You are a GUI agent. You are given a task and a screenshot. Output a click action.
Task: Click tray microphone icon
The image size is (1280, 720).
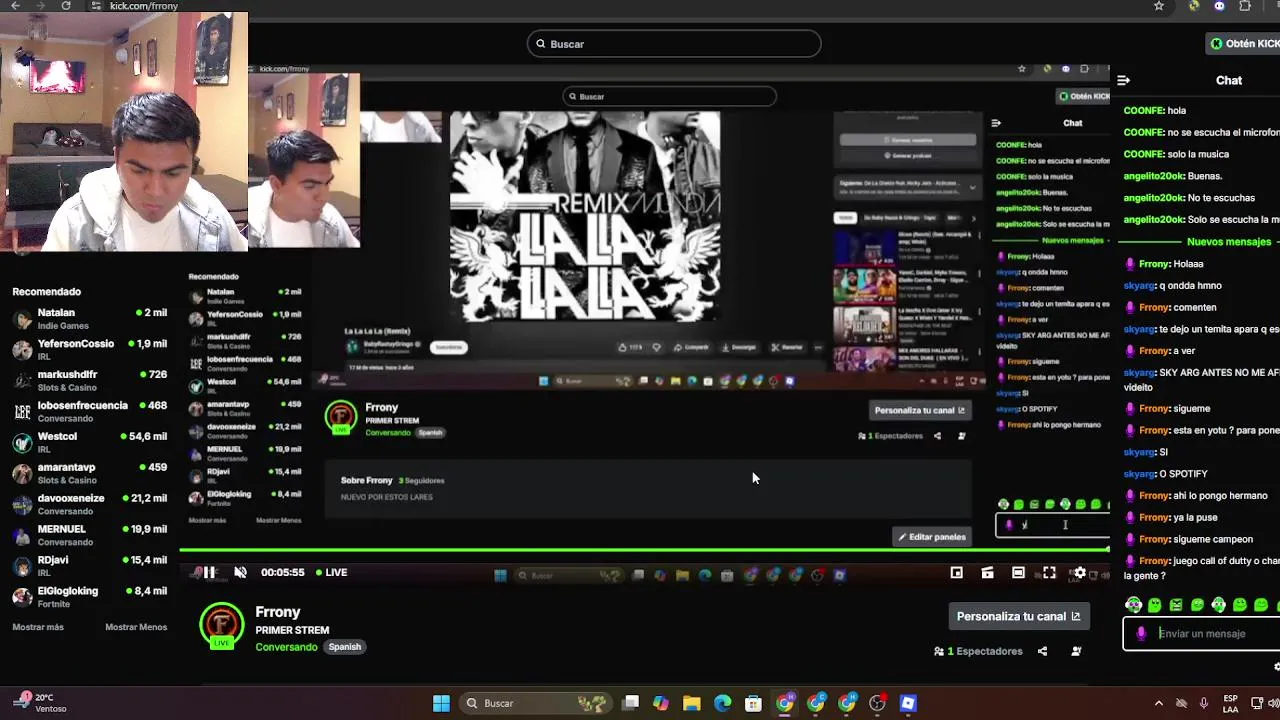coord(1204,703)
